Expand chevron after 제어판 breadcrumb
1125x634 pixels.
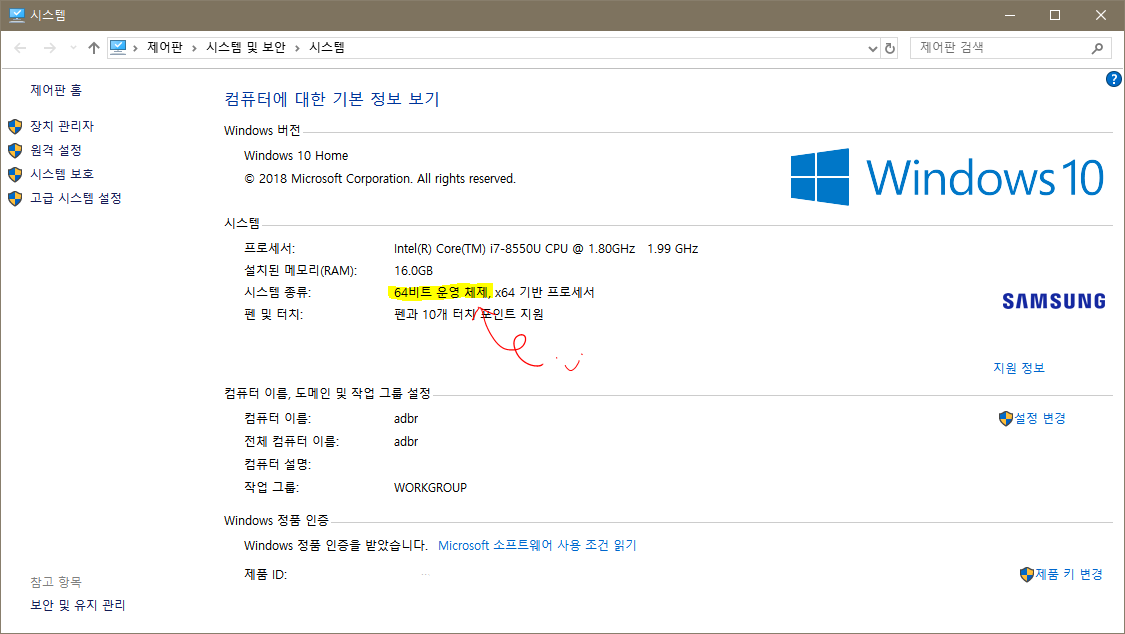click(194, 48)
